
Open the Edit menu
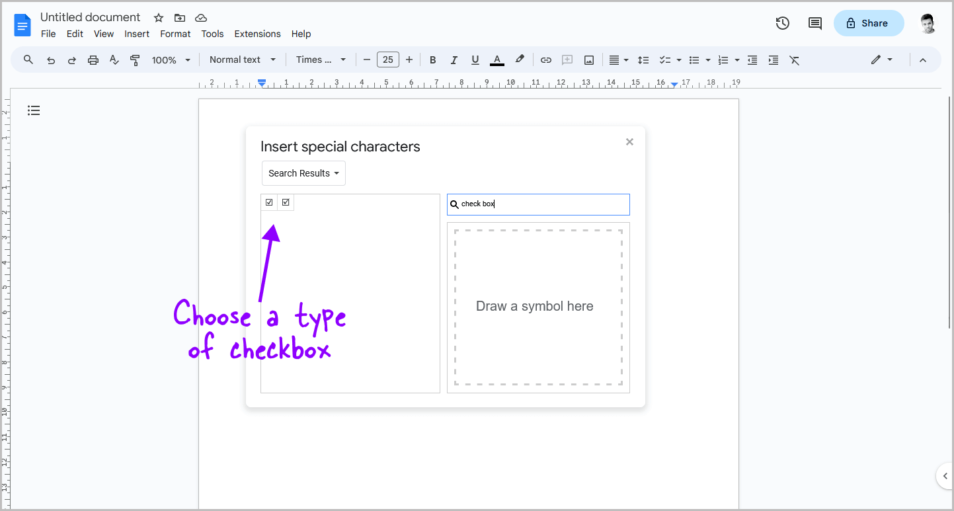pyautogui.click(x=75, y=34)
